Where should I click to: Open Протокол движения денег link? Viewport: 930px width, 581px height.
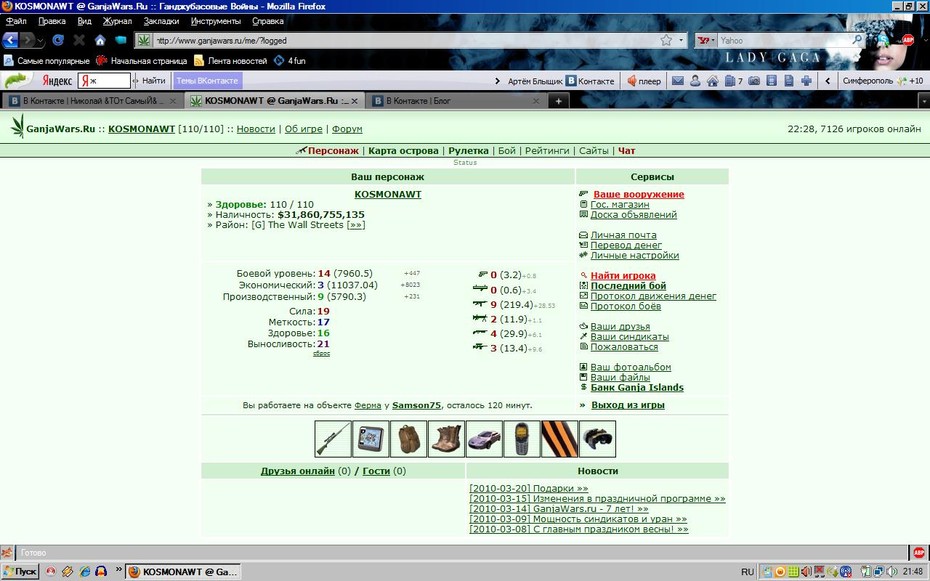click(653, 296)
